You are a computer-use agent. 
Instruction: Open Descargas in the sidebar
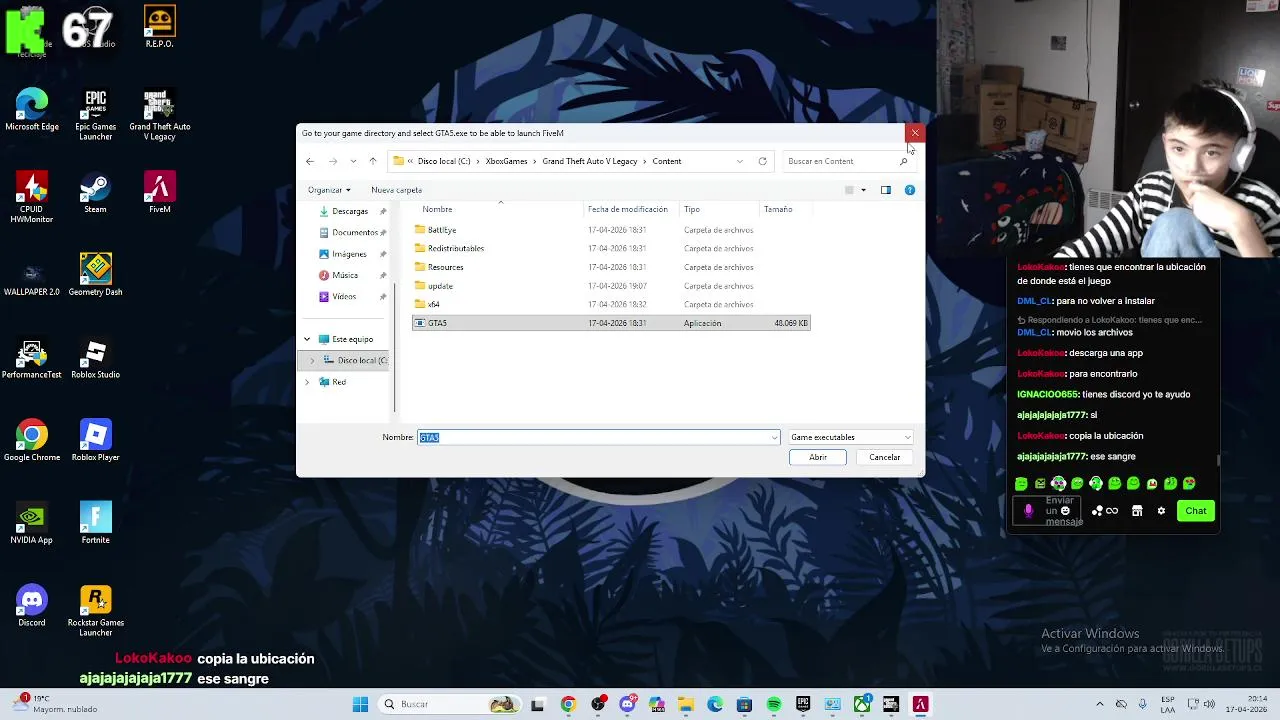350,211
